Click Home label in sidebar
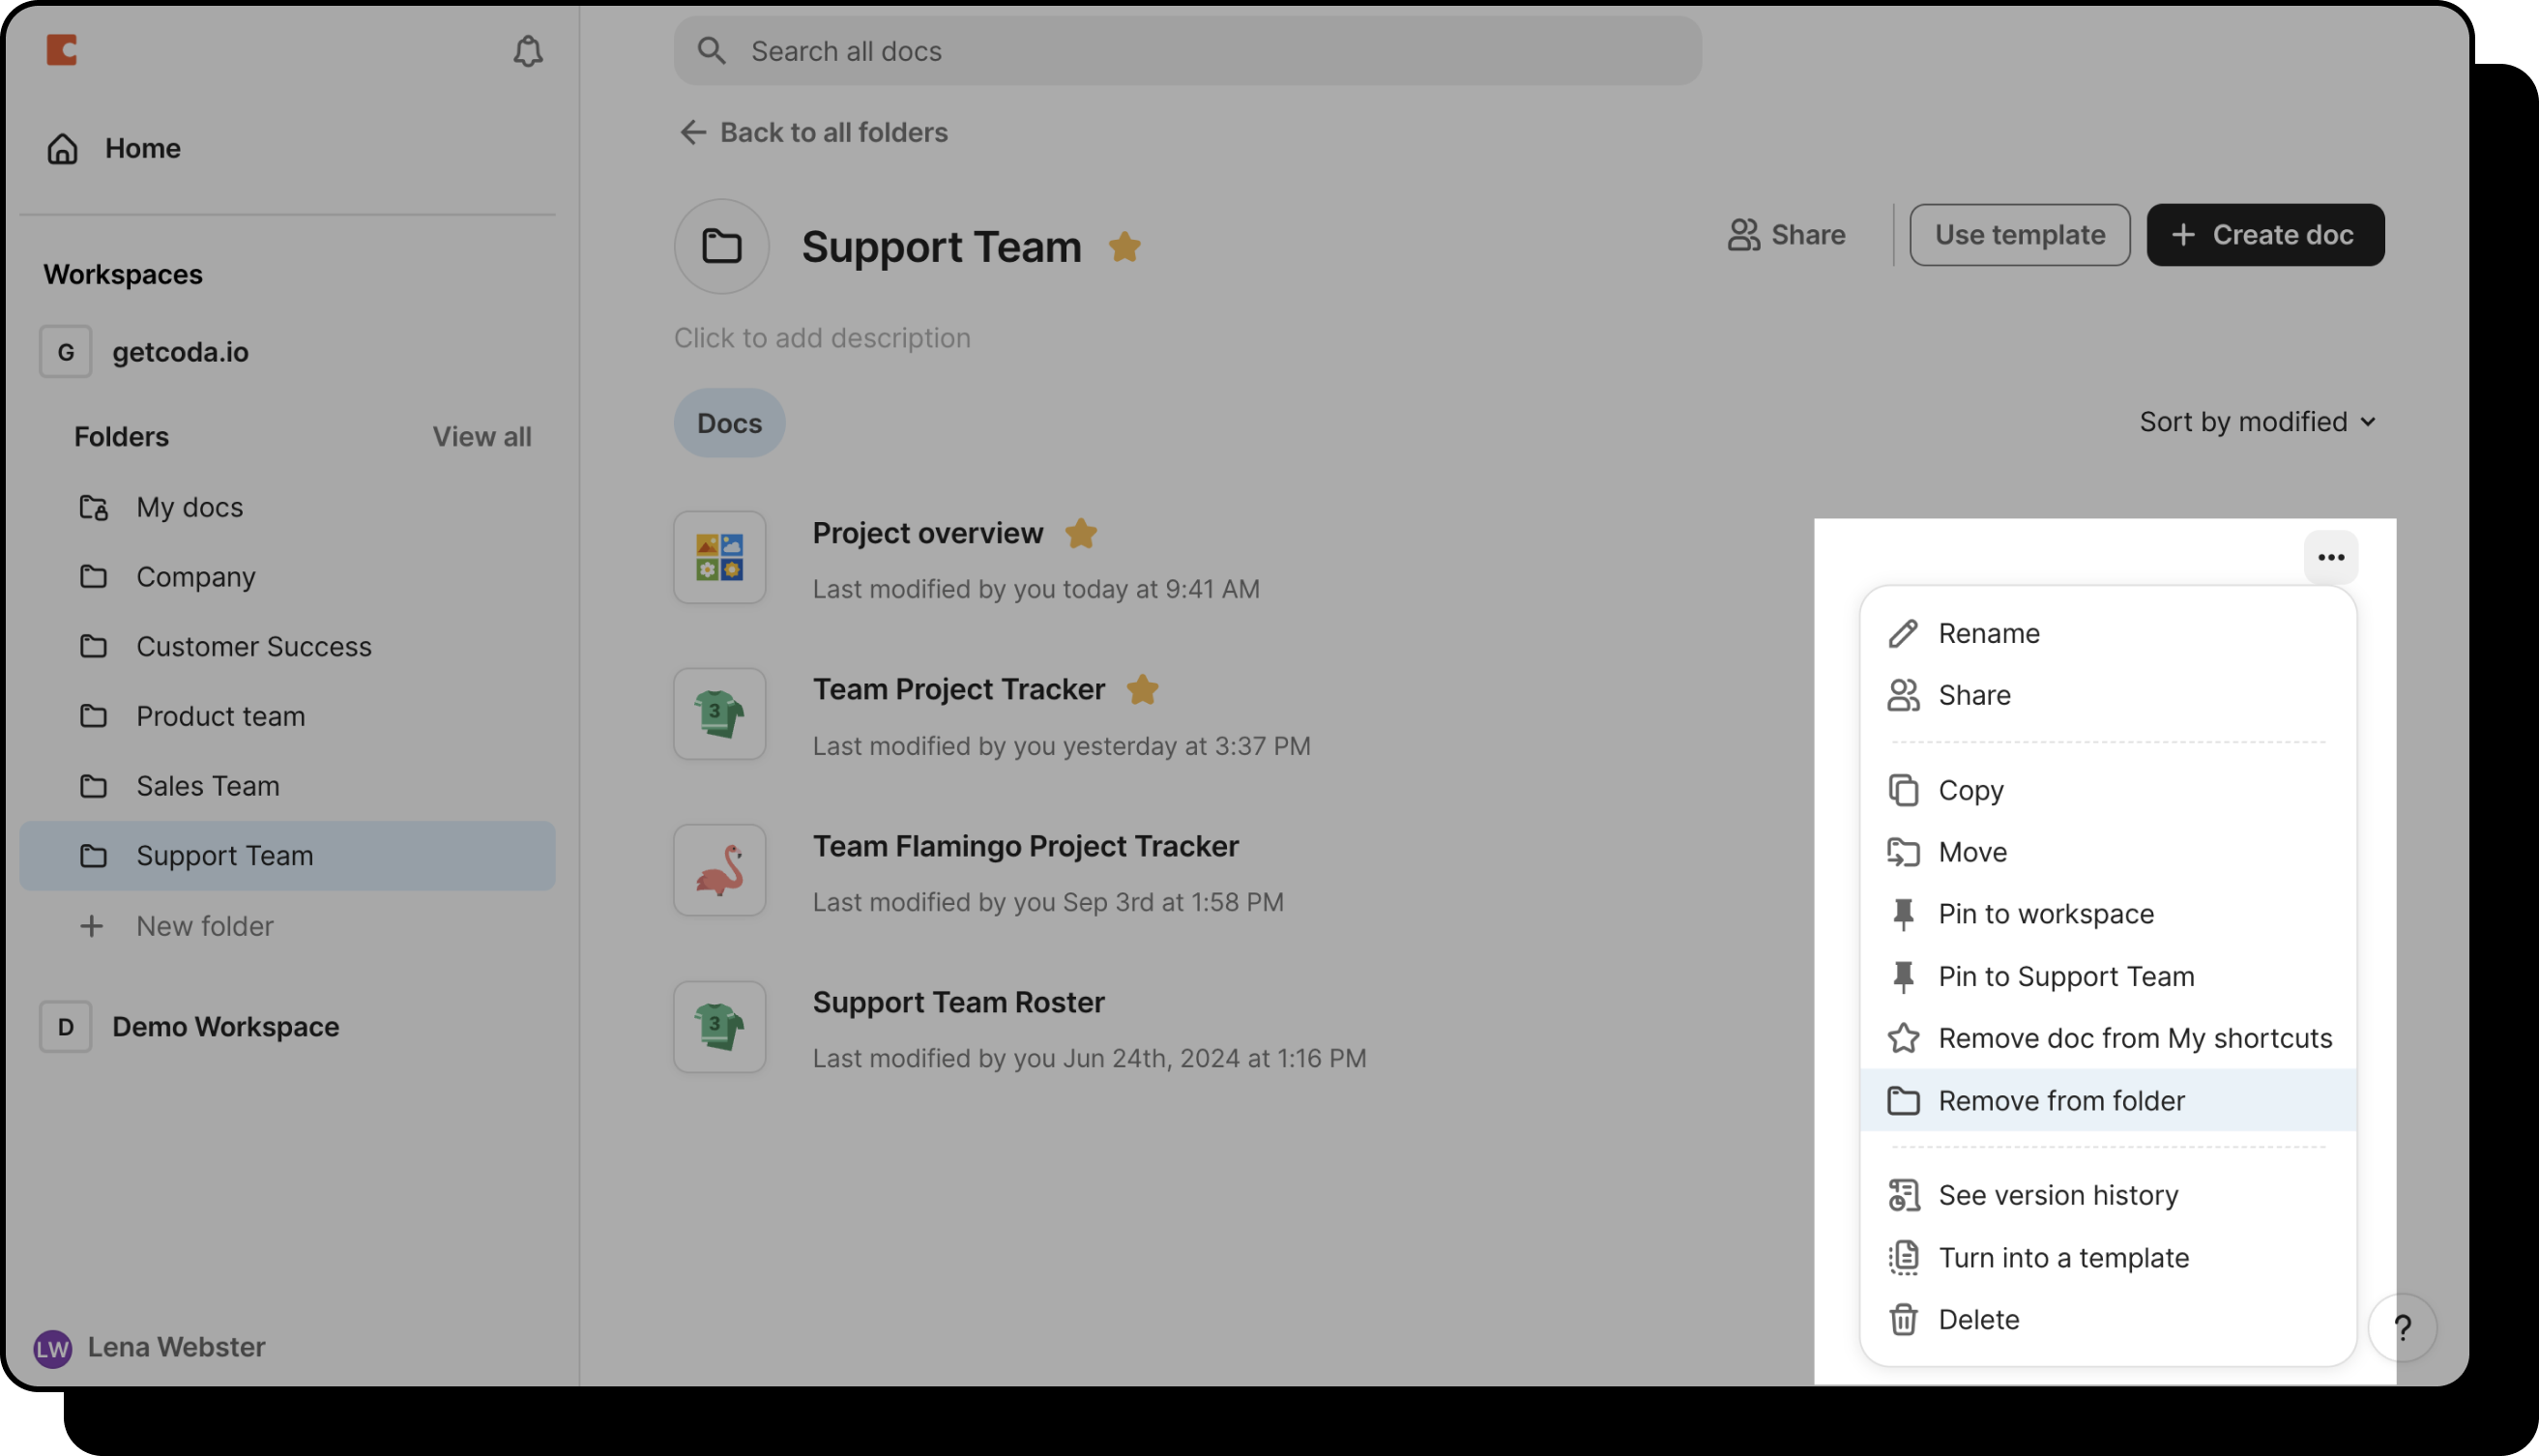This screenshot has width=2539, height=1456. pyautogui.click(x=143, y=148)
